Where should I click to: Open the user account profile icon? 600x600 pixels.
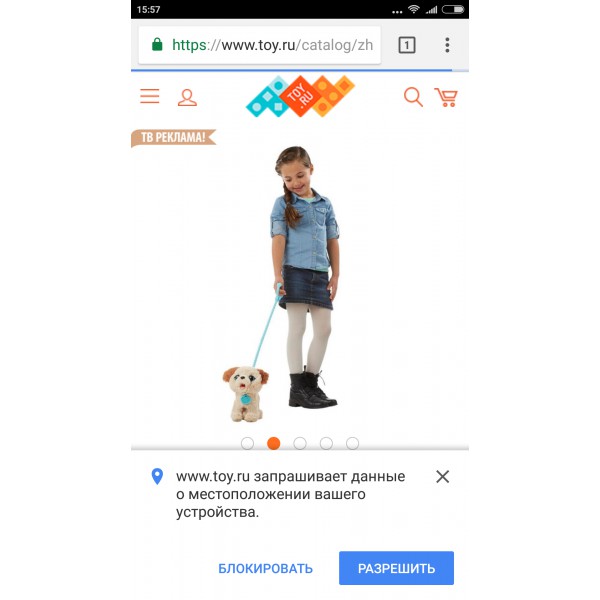point(187,98)
